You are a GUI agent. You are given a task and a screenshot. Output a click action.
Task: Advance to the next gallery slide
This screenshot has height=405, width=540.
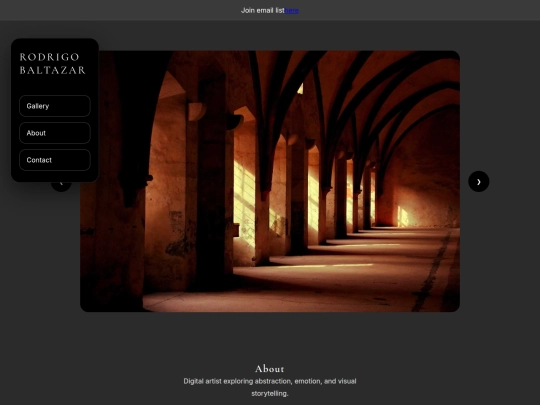pyautogui.click(x=479, y=181)
